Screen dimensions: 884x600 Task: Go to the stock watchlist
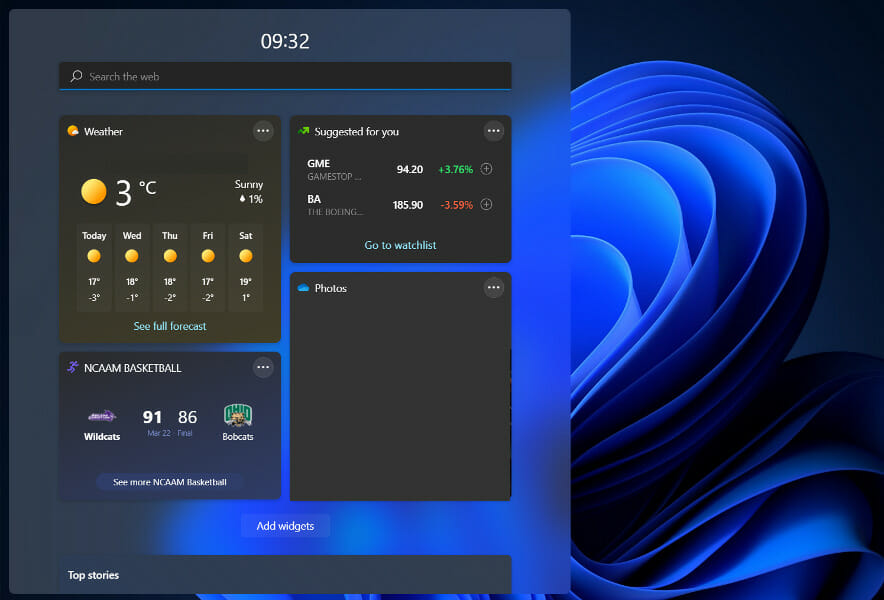click(400, 244)
